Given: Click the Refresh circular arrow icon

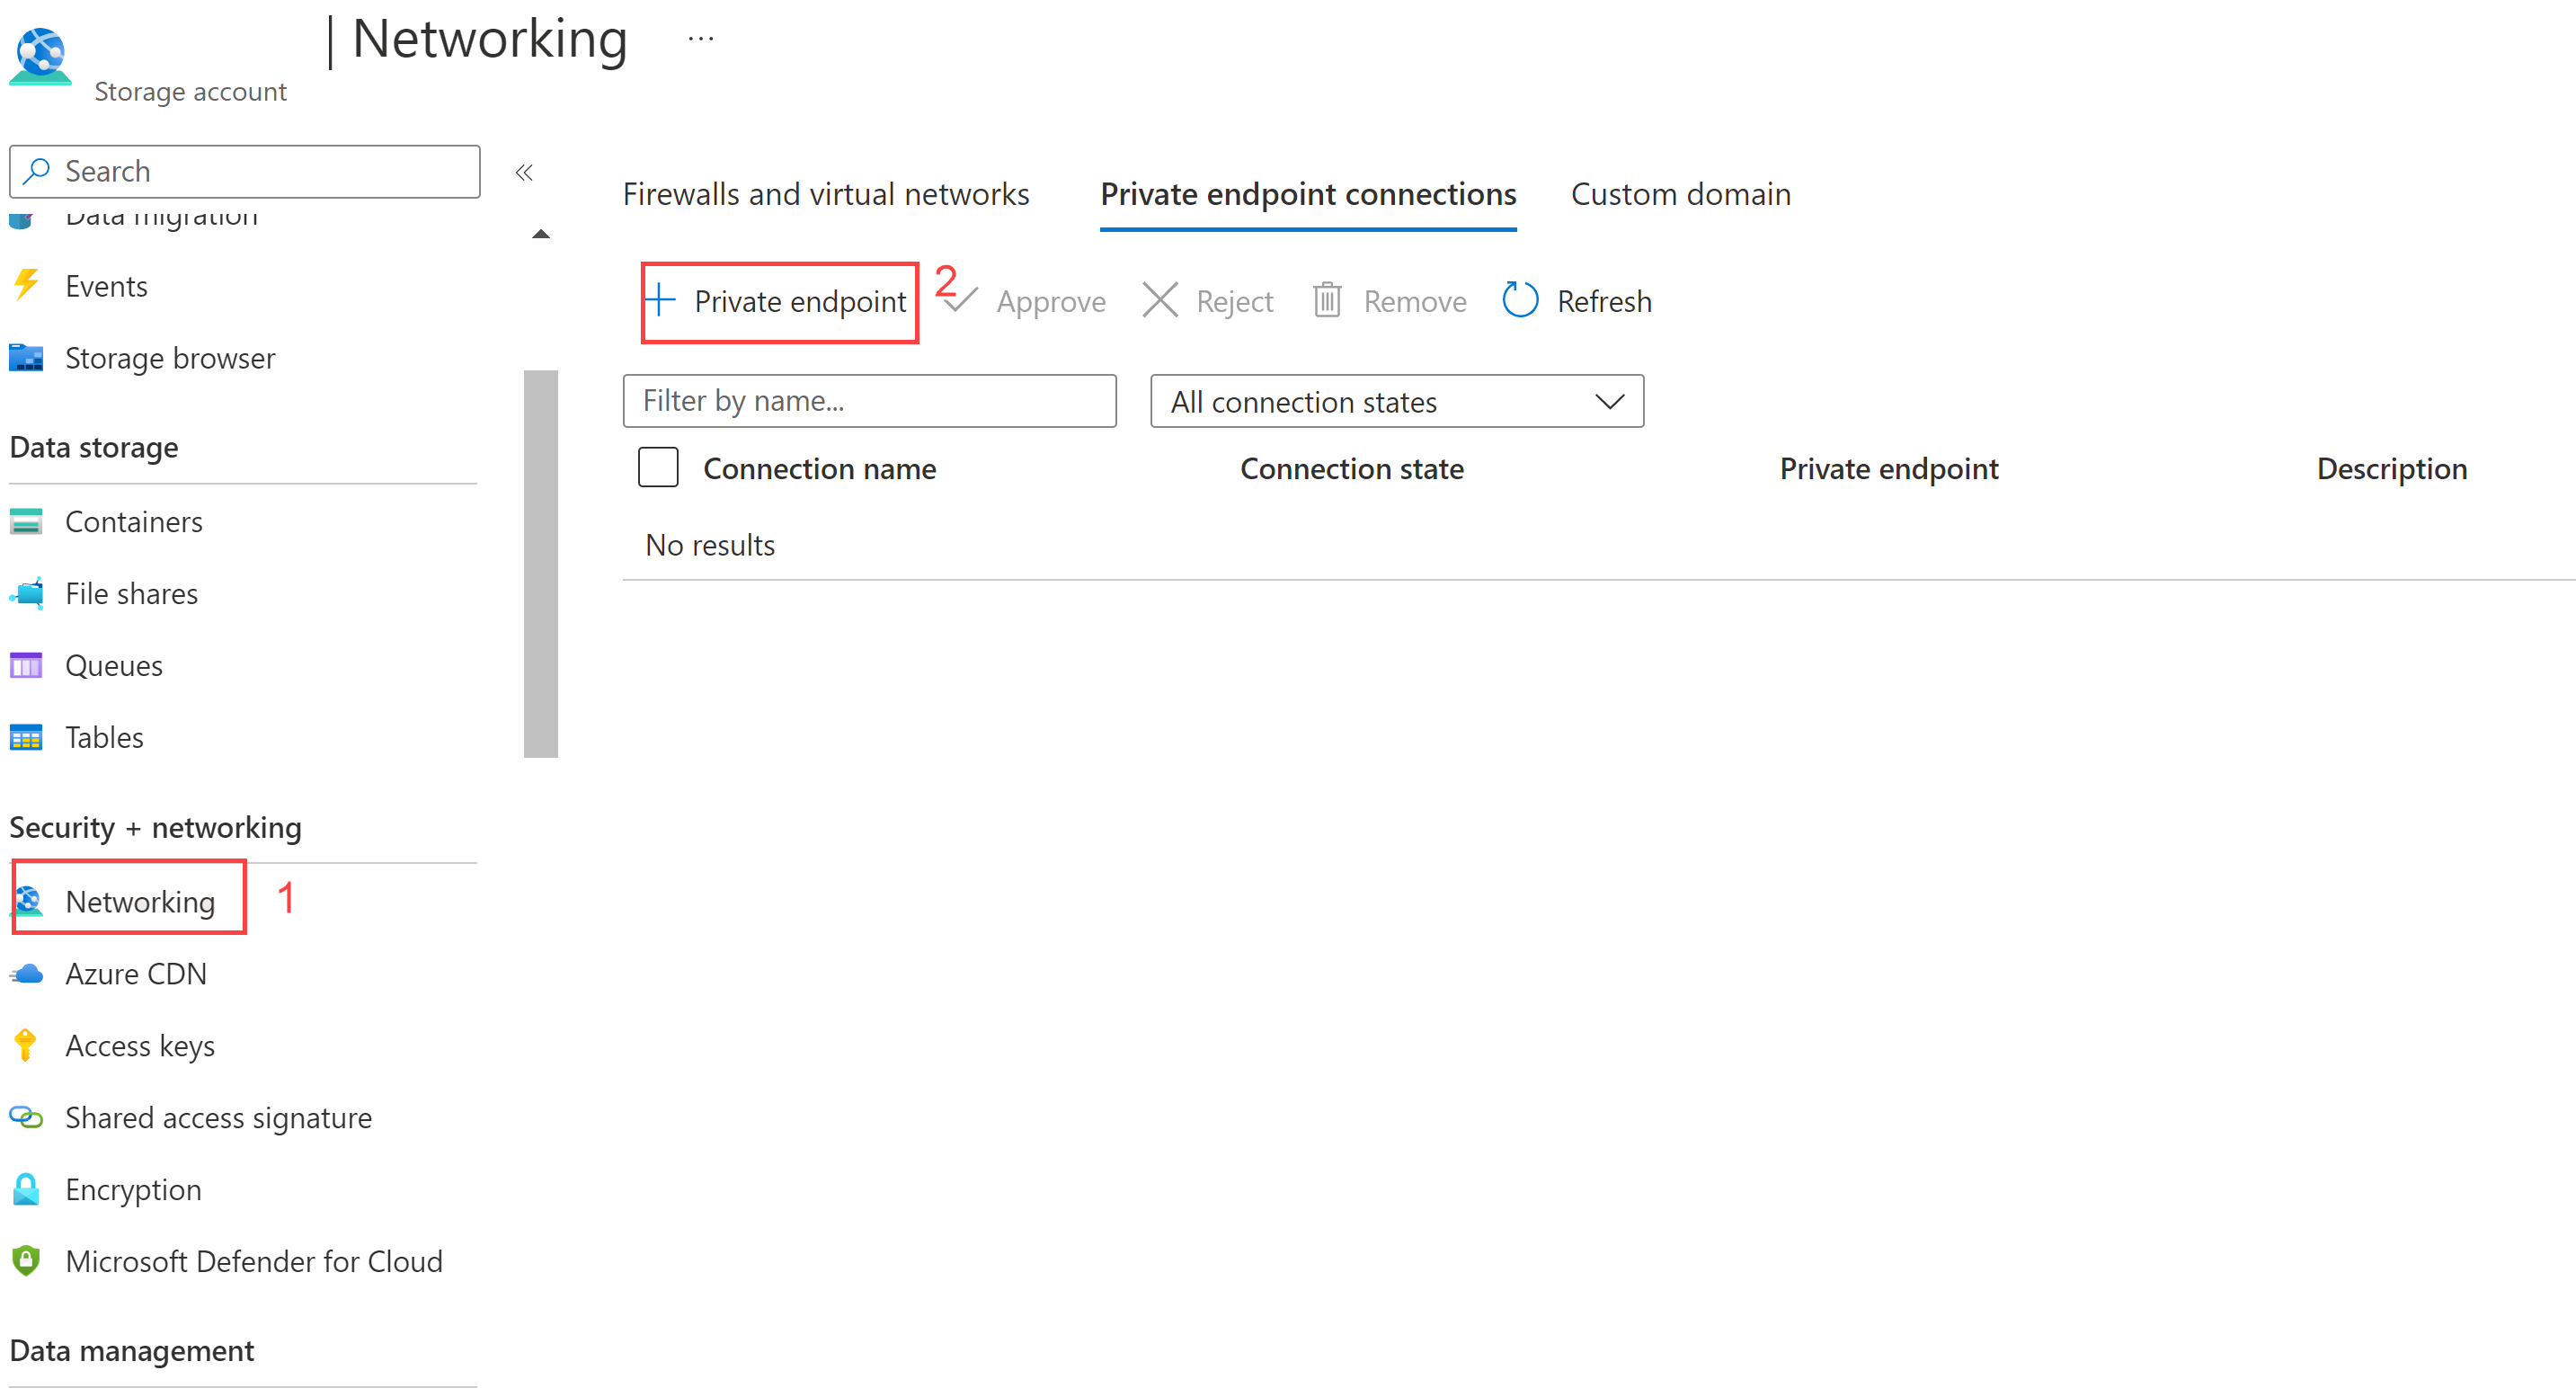Looking at the screenshot, I should (1520, 300).
